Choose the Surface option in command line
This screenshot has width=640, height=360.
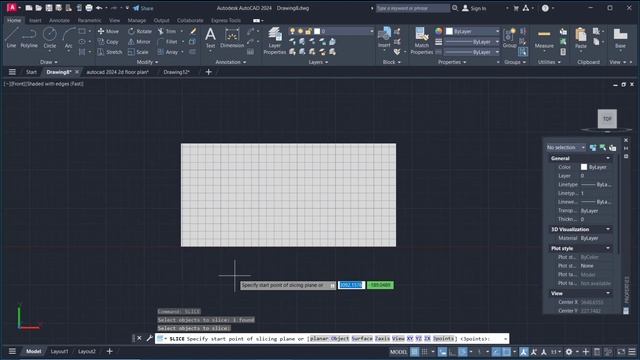tap(362, 338)
